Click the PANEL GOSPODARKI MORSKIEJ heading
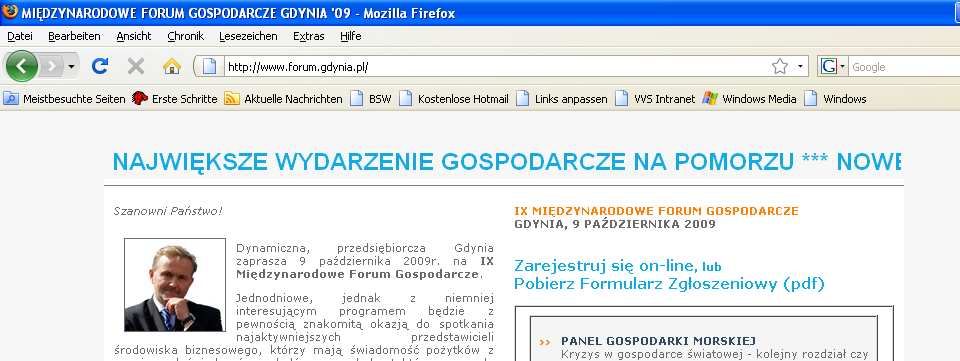 658,341
